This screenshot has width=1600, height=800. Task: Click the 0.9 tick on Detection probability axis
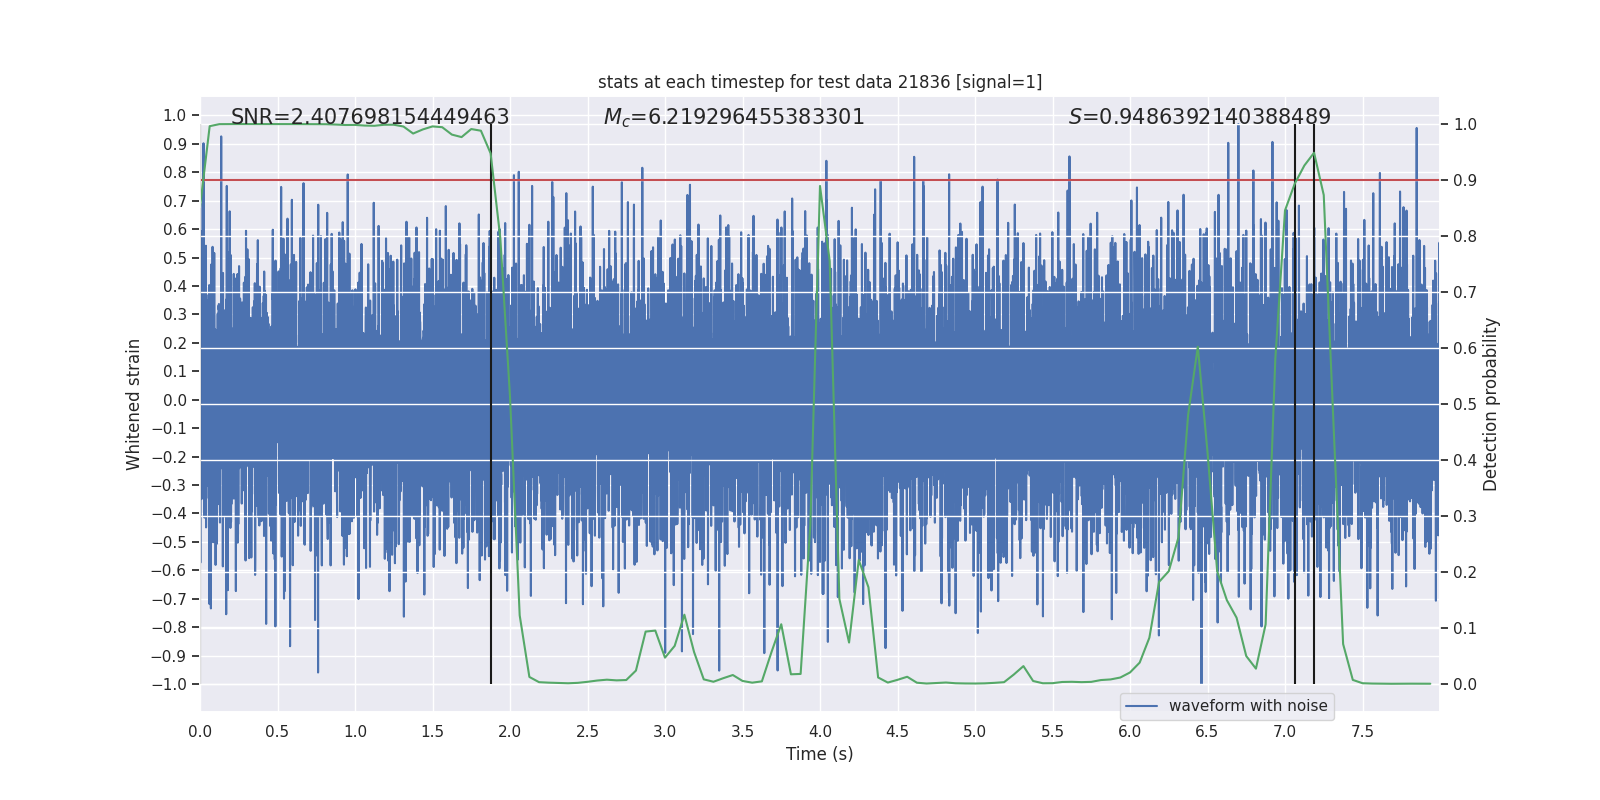[1465, 181]
